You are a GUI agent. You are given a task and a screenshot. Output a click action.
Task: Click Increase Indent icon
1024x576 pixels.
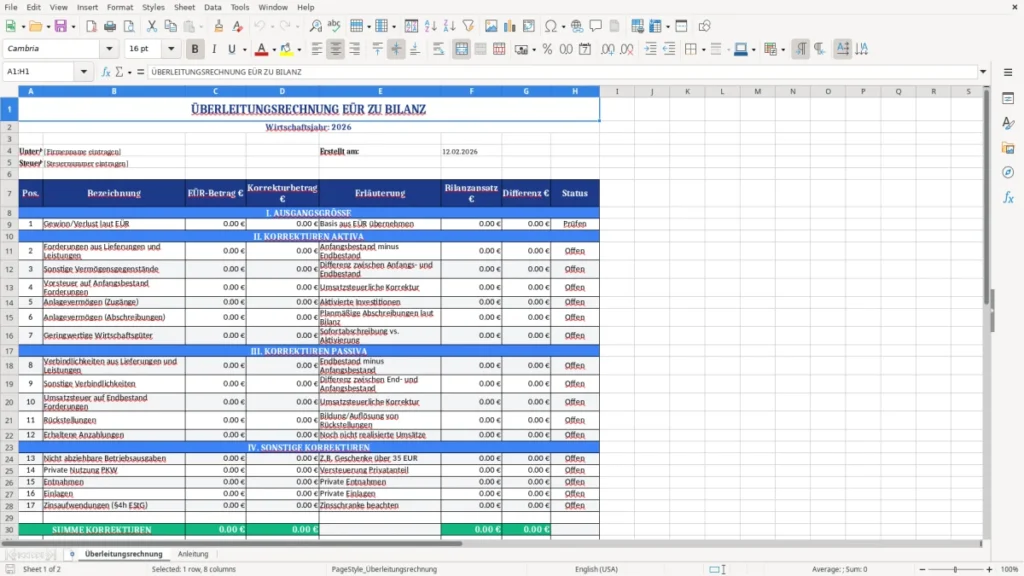point(650,49)
